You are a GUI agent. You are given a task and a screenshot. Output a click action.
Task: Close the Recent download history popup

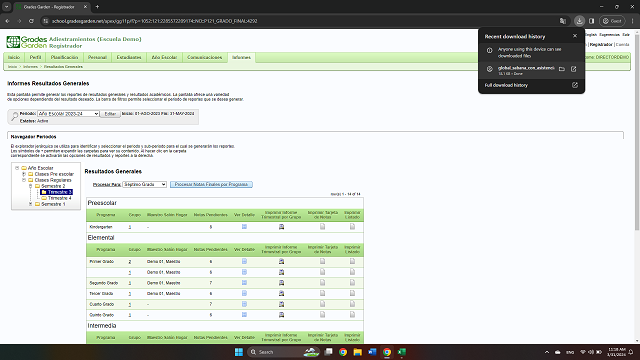click(x=575, y=36)
